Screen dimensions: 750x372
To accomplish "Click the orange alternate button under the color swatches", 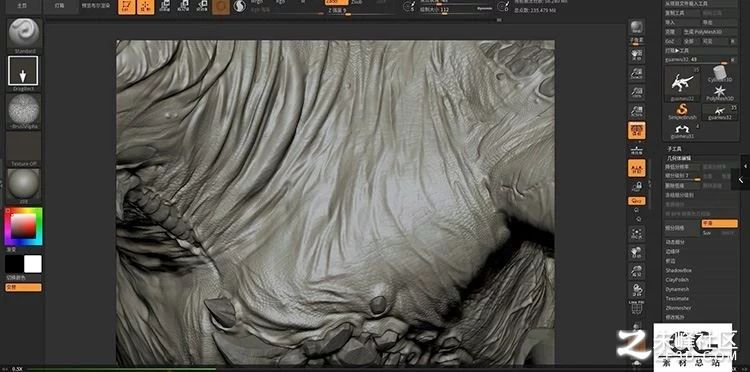I will click(23, 287).
